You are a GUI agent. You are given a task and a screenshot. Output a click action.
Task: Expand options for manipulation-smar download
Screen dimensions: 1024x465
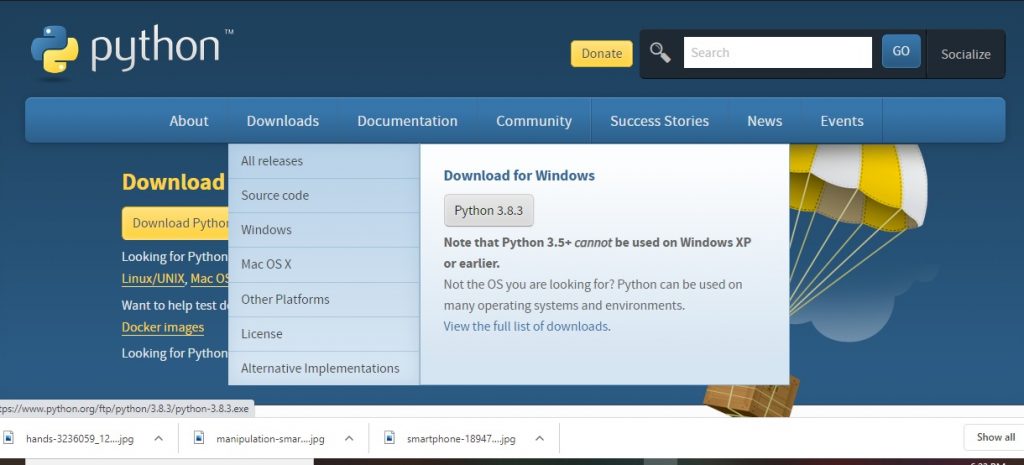tap(349, 438)
